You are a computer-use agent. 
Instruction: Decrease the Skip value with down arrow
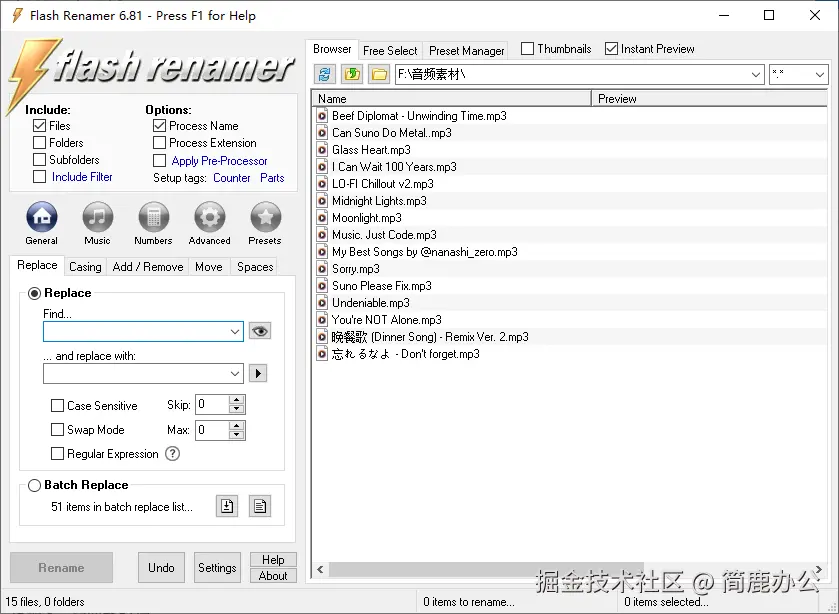point(237,409)
